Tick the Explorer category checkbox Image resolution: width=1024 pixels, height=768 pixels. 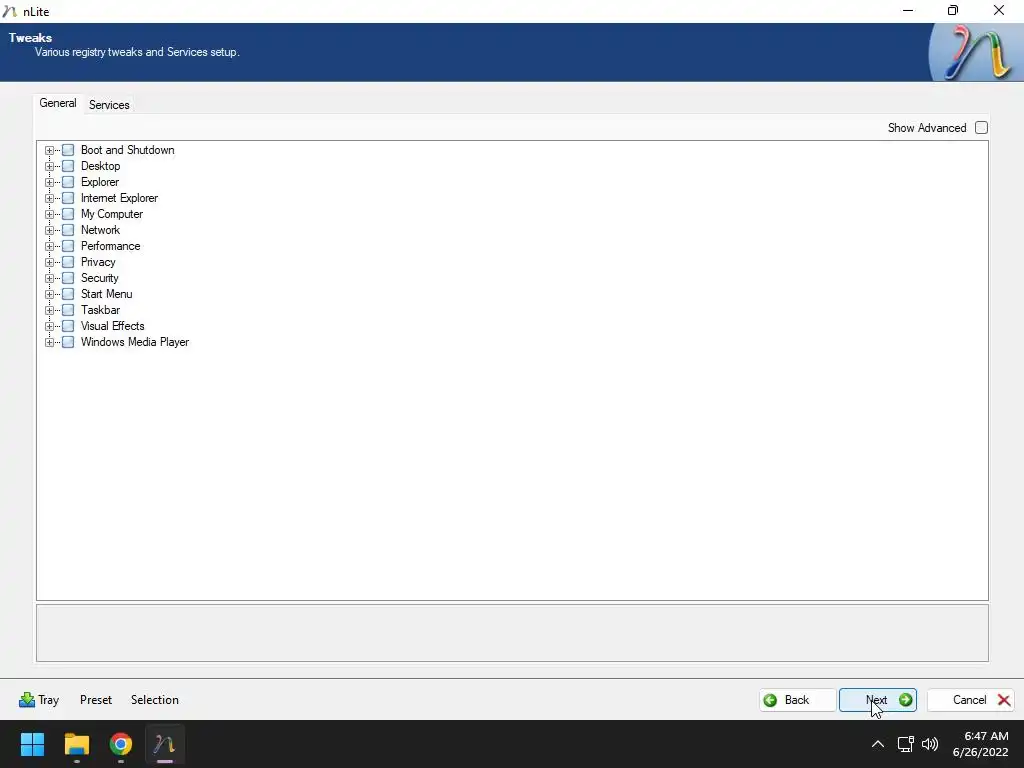[x=68, y=182]
